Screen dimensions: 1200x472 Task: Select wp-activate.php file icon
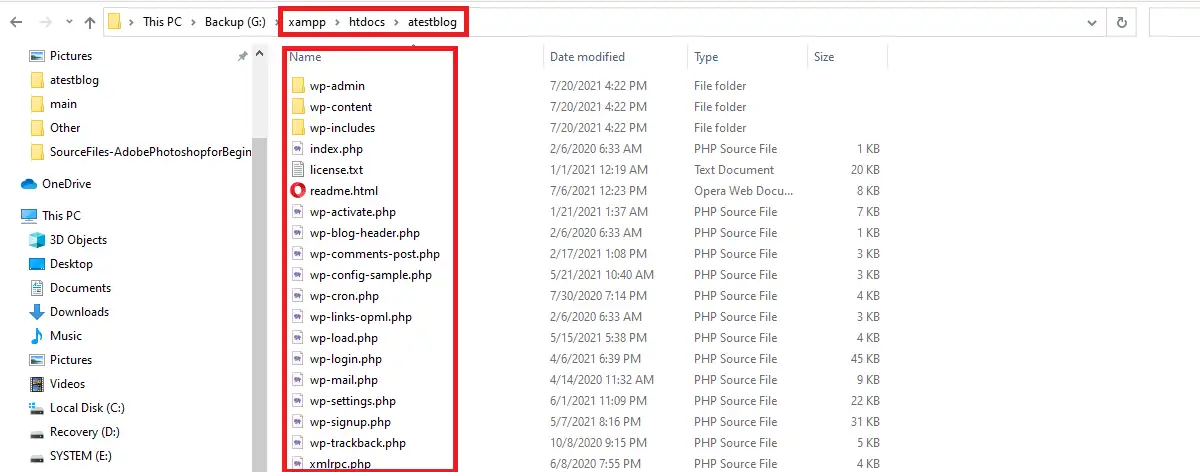[298, 212]
